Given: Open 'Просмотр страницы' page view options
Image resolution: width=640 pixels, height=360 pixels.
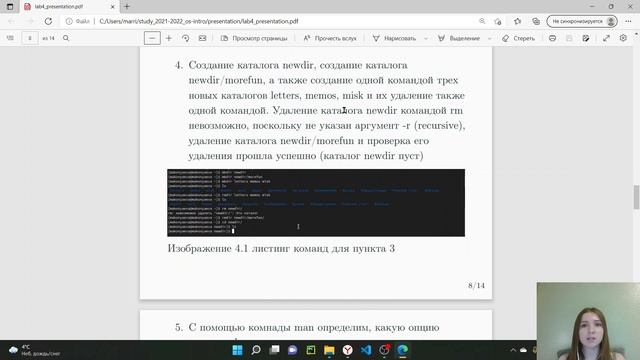Looking at the screenshot, I should click(x=254, y=38).
